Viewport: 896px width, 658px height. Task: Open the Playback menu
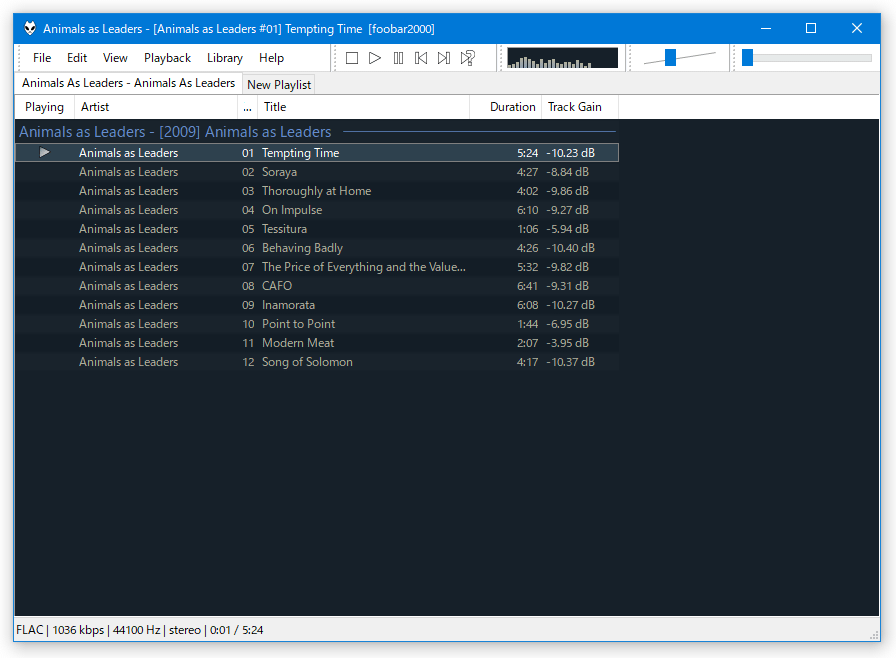[x=167, y=58]
